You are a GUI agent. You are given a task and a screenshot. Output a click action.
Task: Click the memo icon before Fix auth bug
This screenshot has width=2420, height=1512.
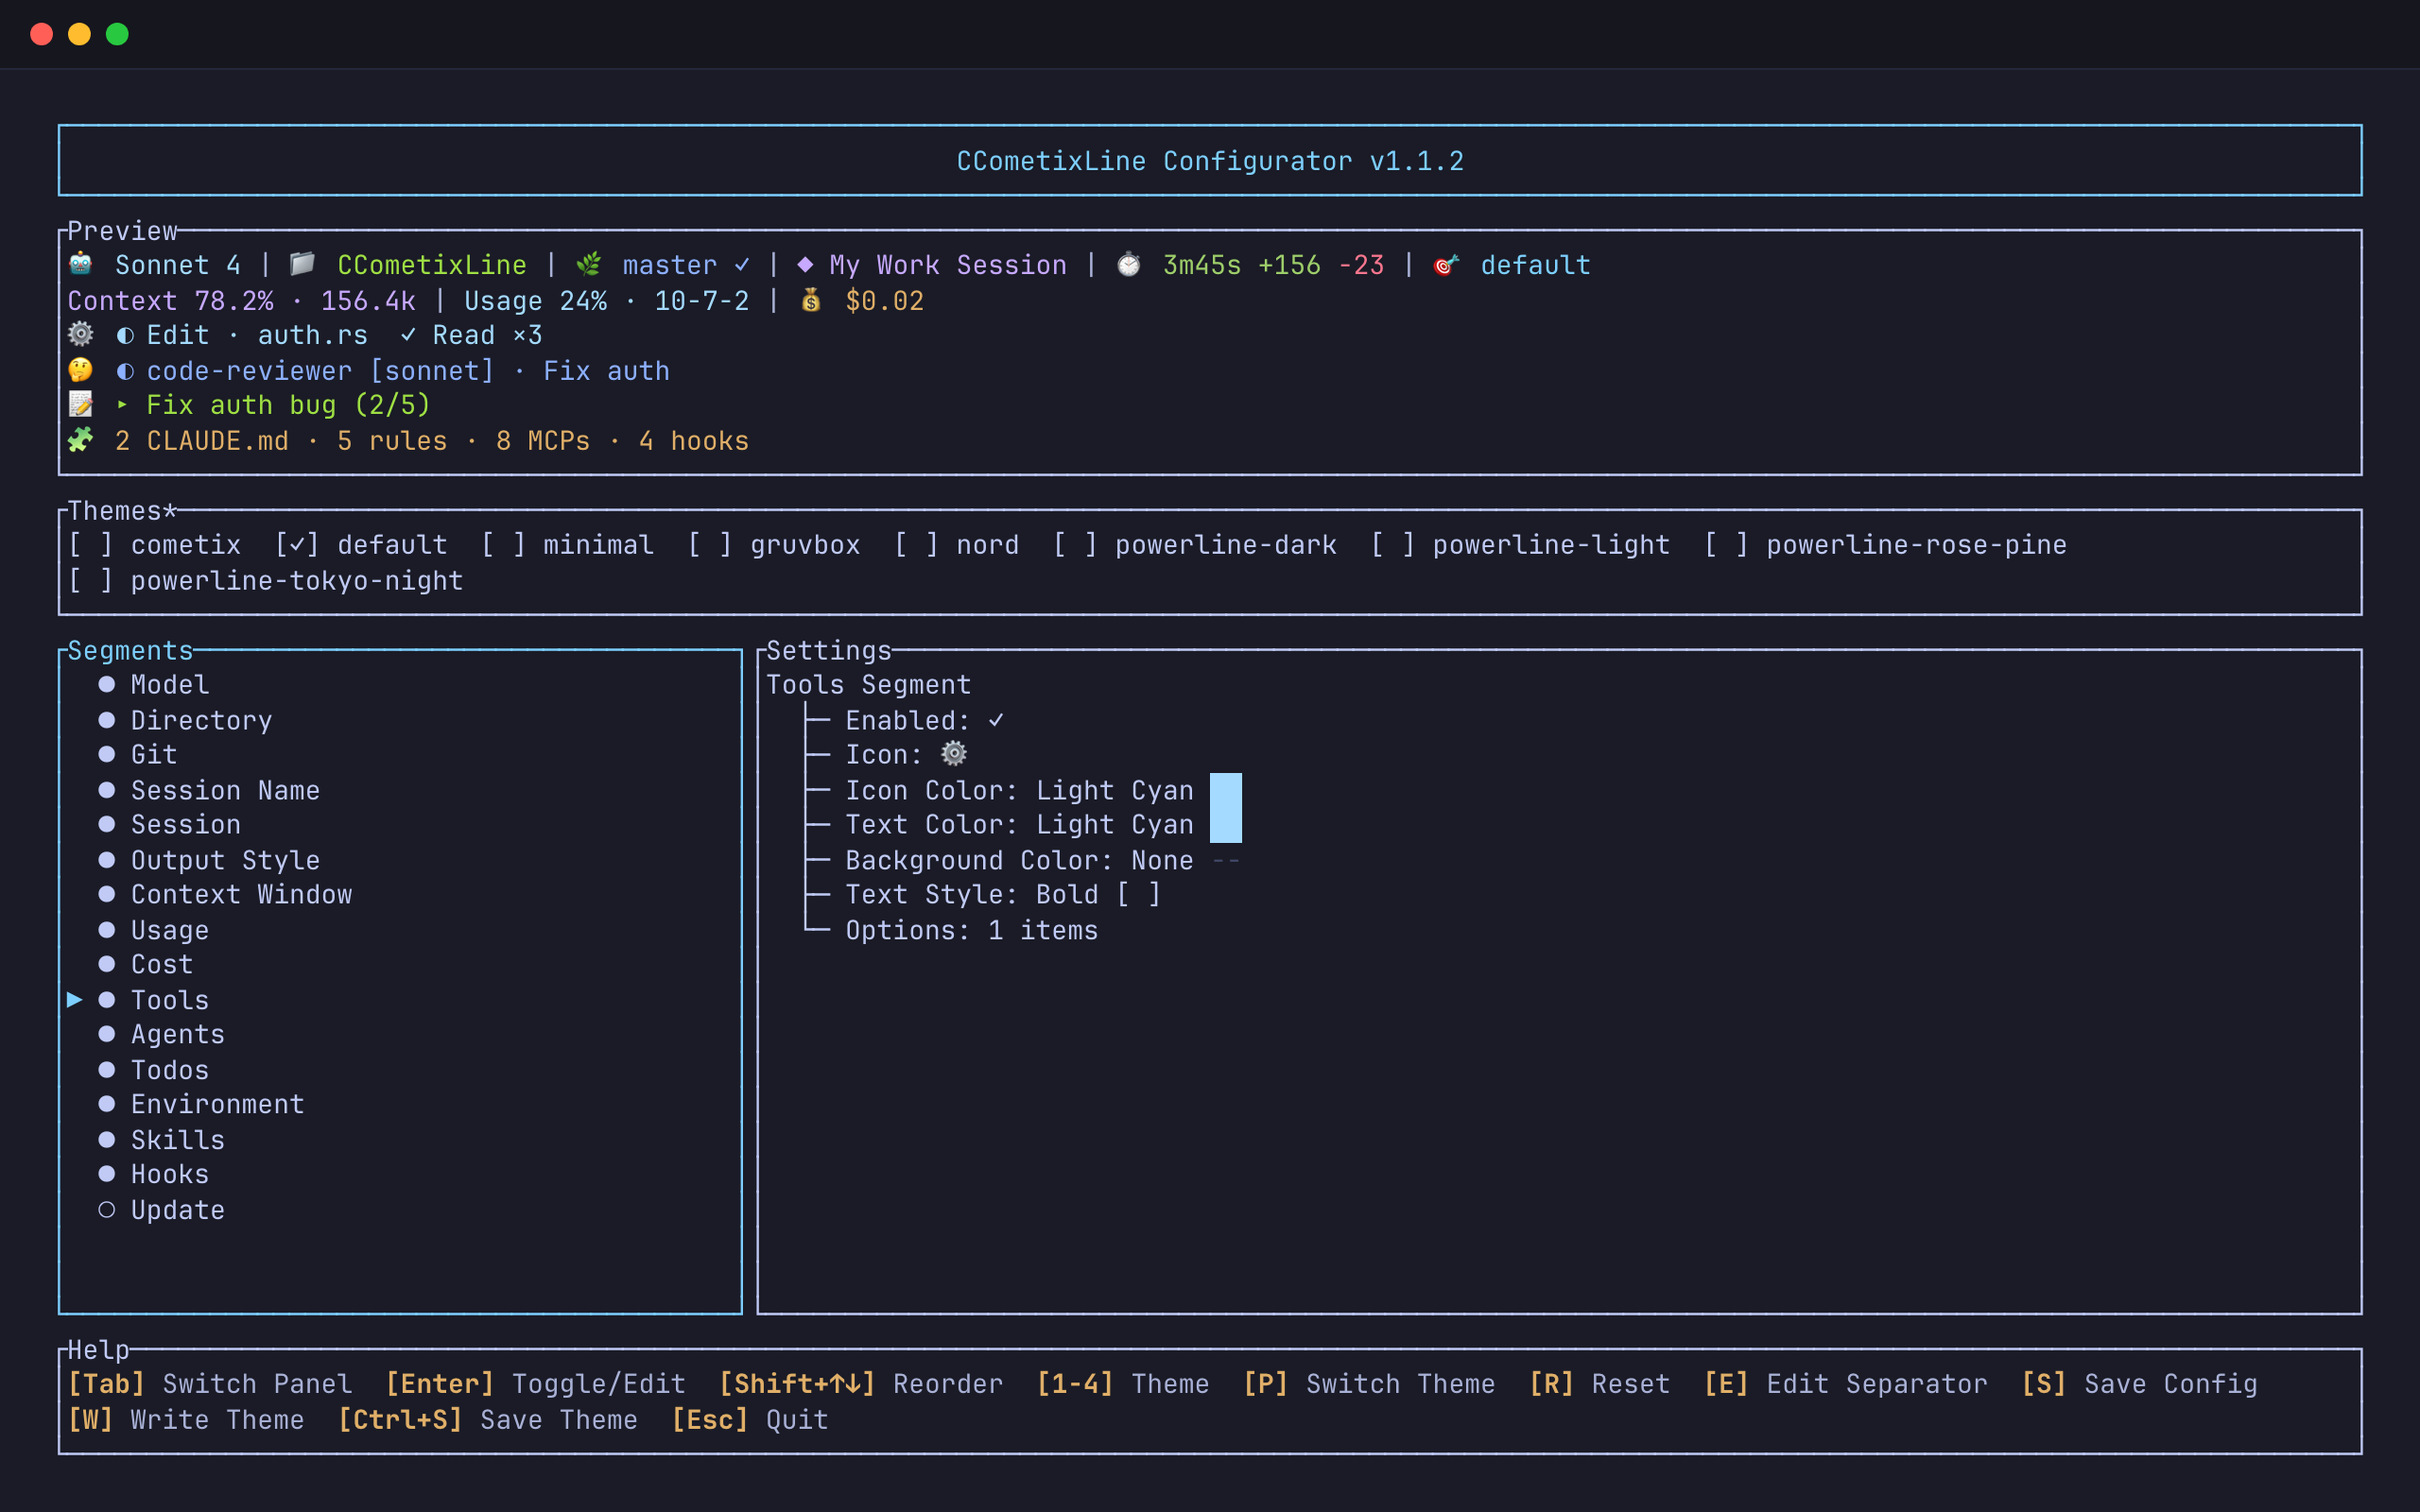81,404
